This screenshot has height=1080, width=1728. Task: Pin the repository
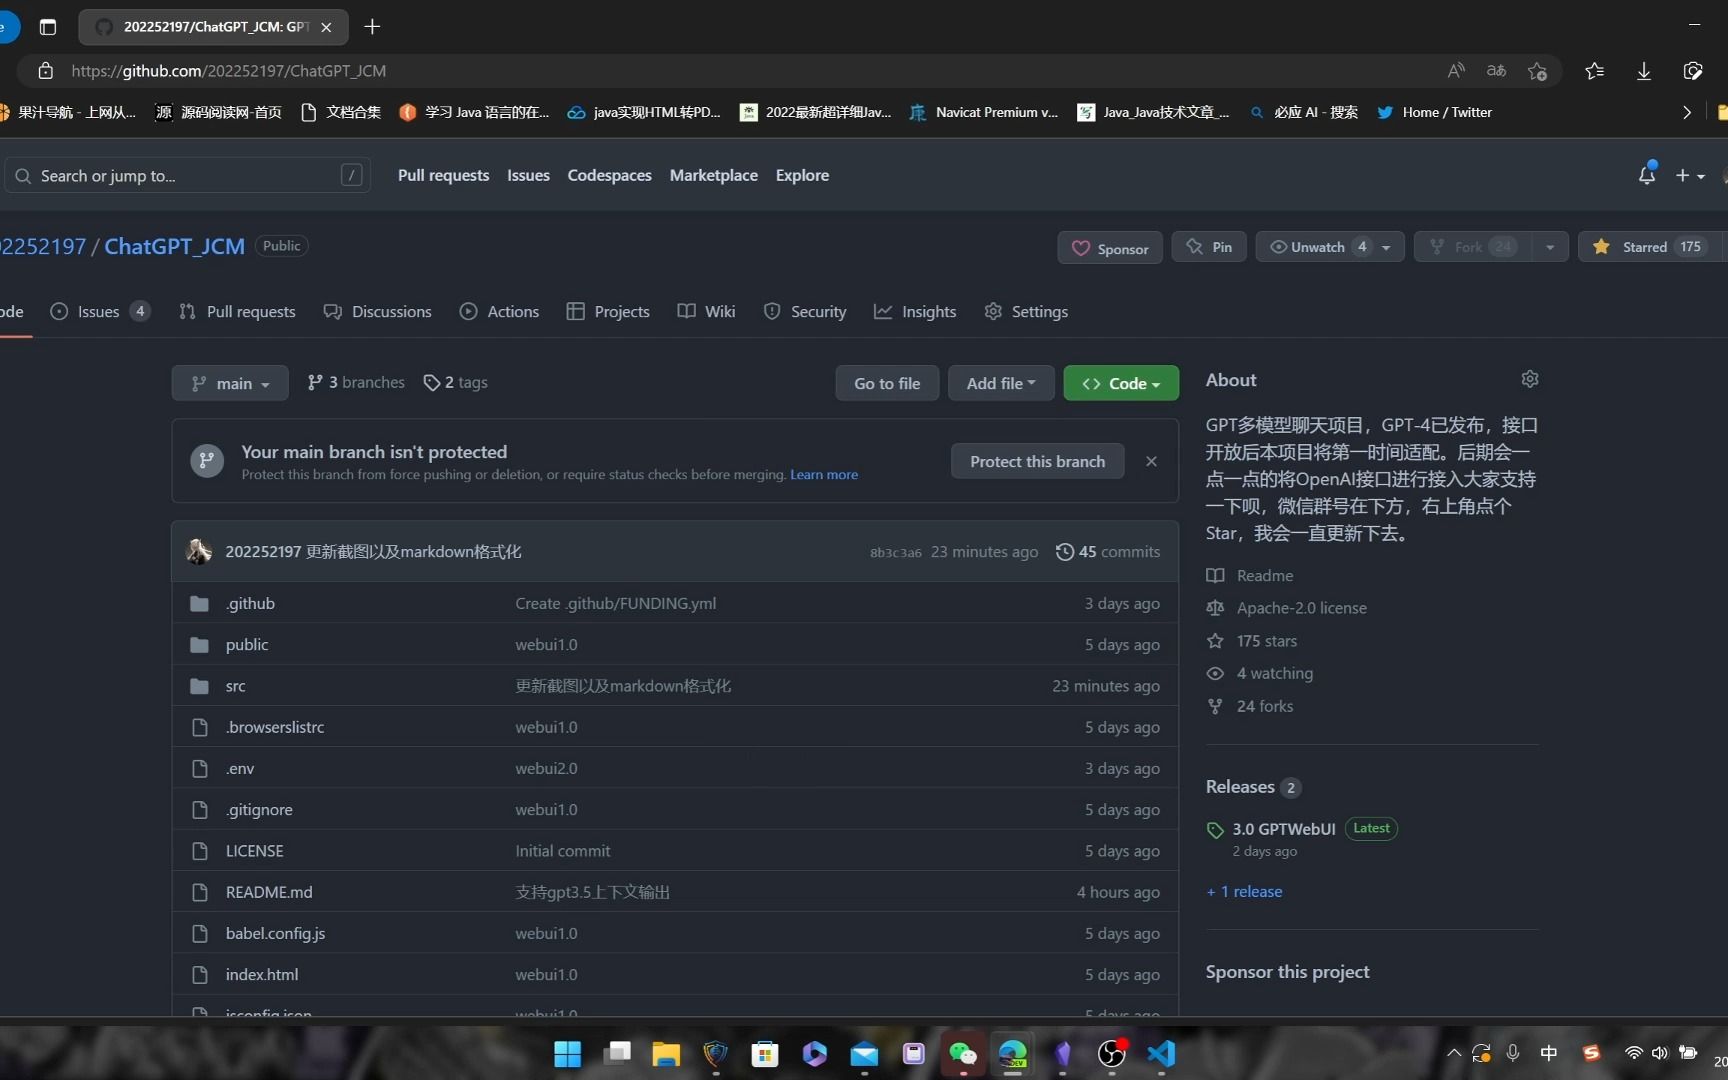click(x=1209, y=246)
